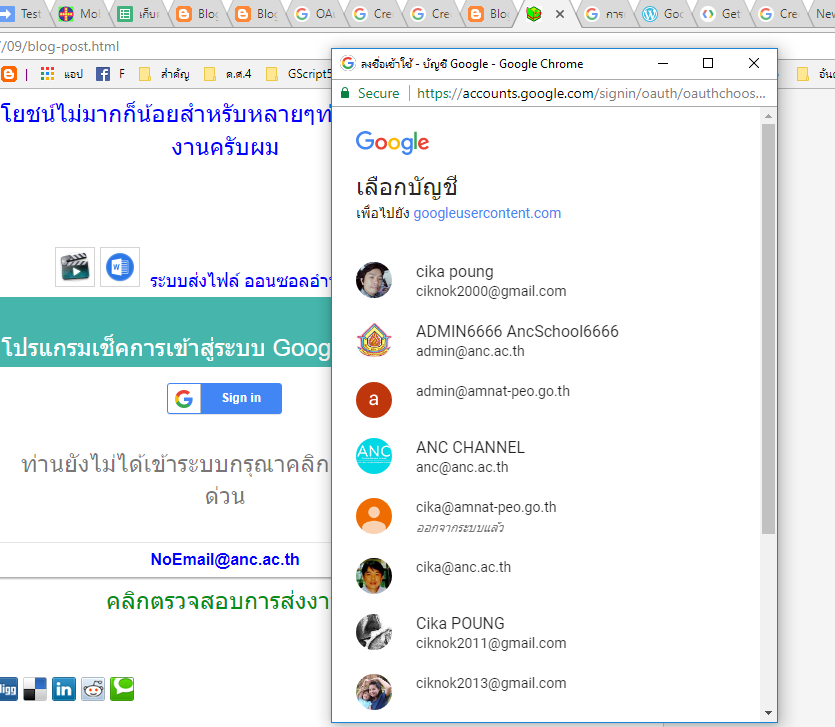
Task: Open the rightmost bookmarks folder
Action: point(815,73)
